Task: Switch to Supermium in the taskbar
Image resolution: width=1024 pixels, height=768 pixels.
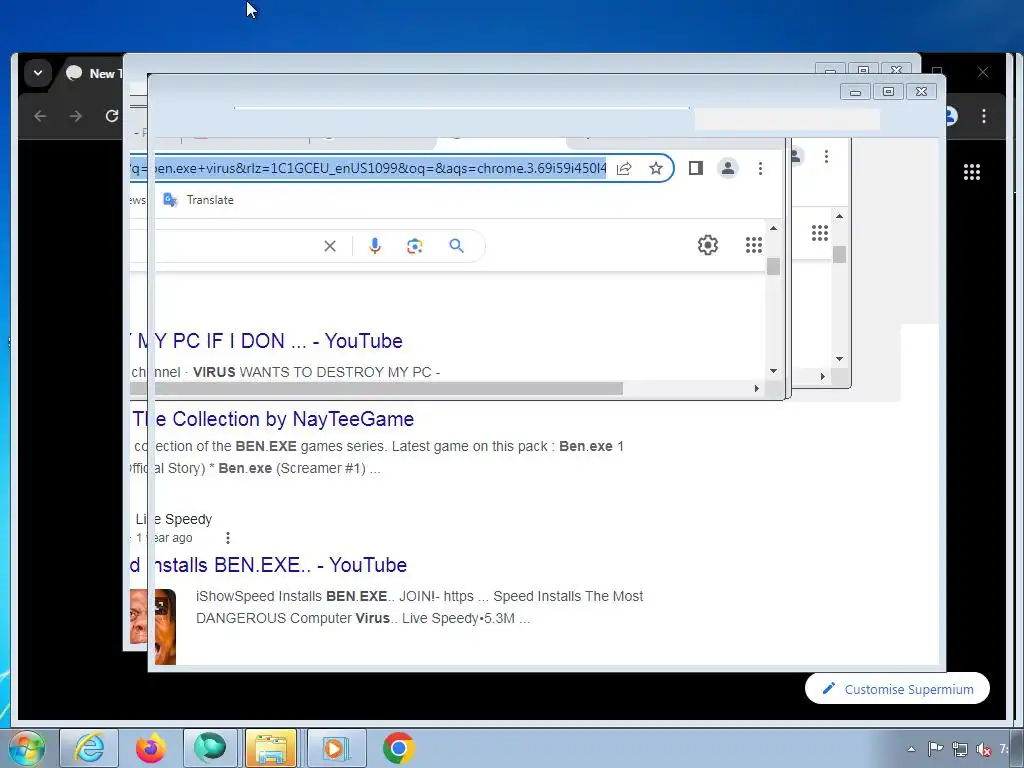Action: click(210, 748)
